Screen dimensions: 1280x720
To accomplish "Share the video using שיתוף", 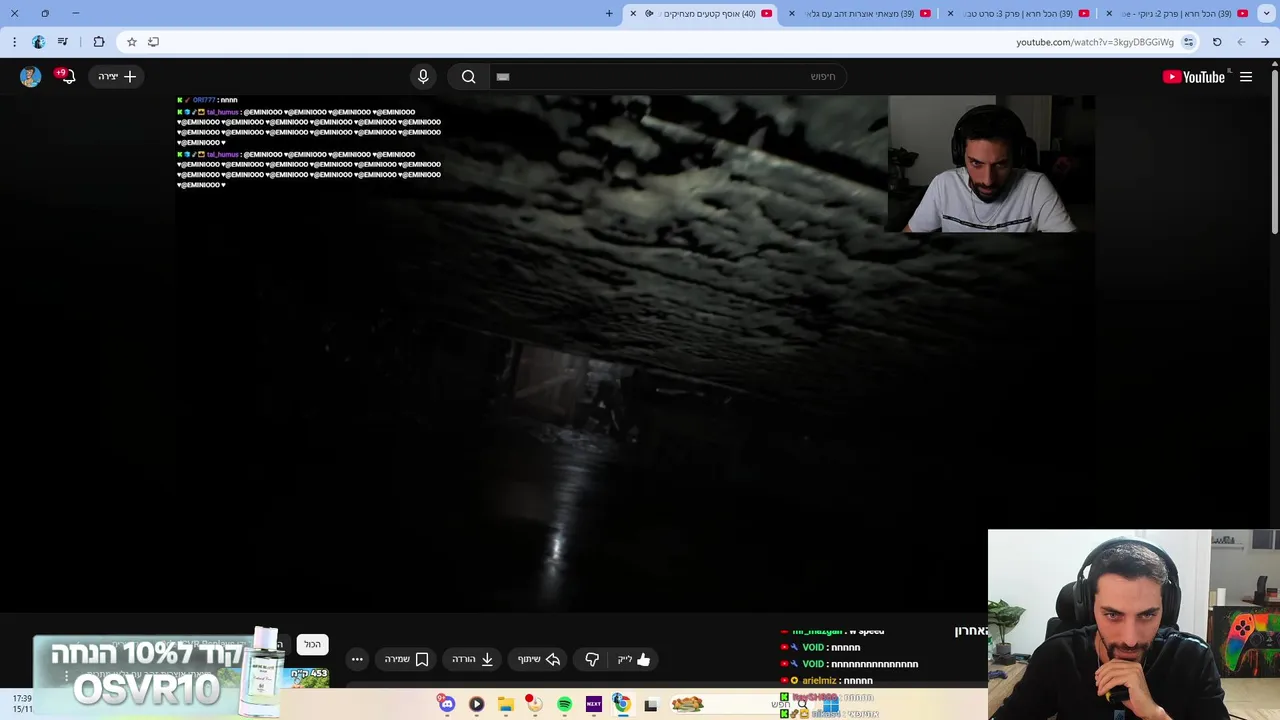I will [x=539, y=659].
